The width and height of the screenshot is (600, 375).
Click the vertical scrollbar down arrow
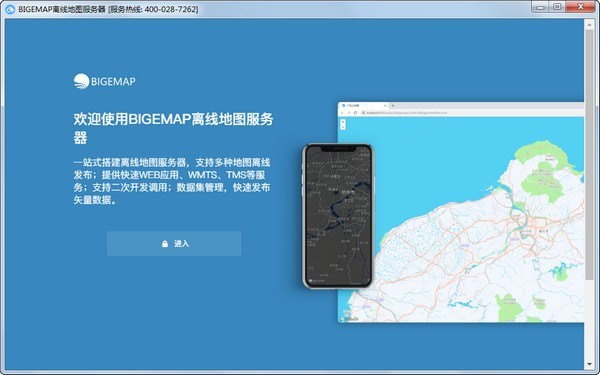tap(589, 364)
